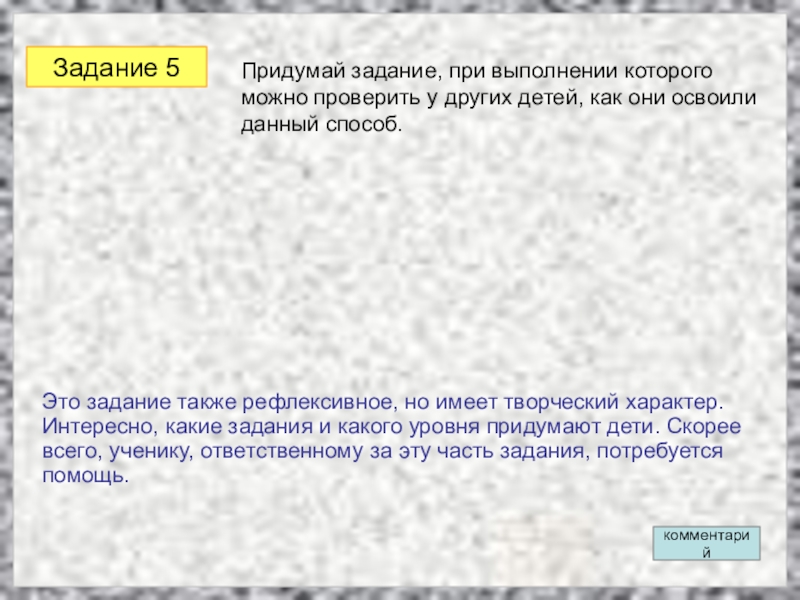Click the комментарий button
Screen dimensions: 800x600
coord(706,543)
